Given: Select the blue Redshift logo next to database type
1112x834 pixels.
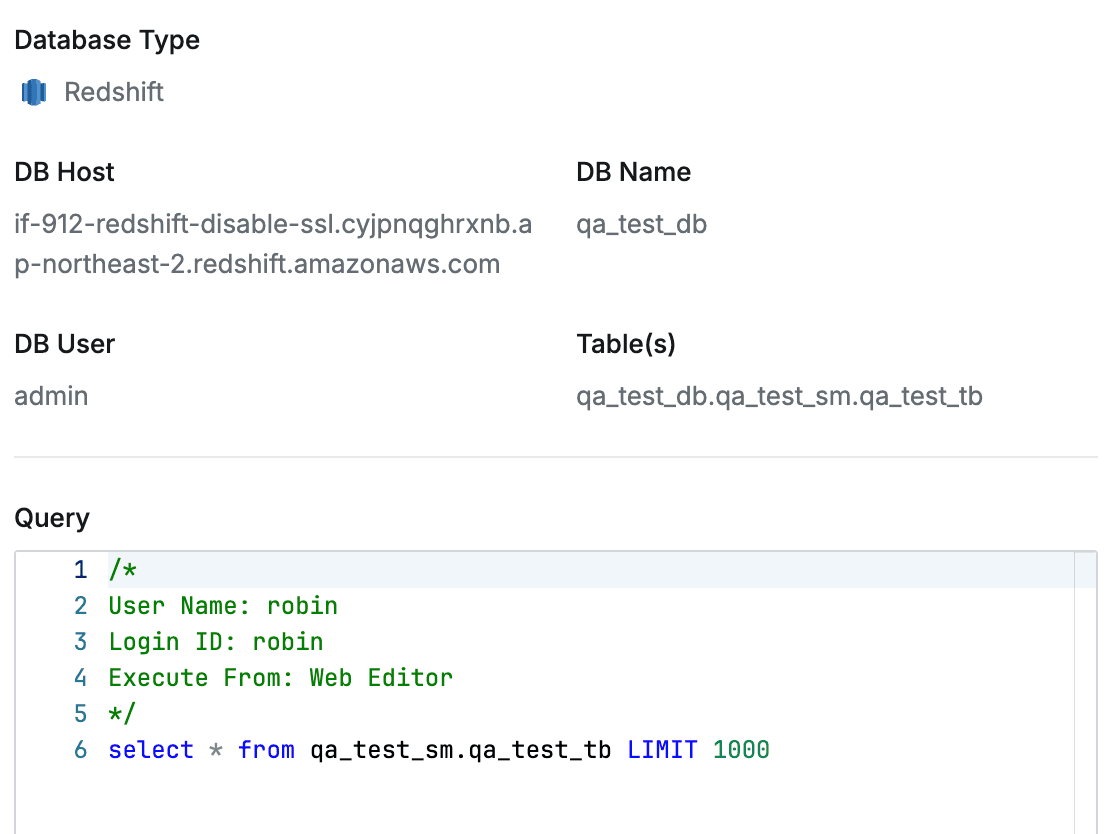Looking at the screenshot, I should [x=31, y=91].
